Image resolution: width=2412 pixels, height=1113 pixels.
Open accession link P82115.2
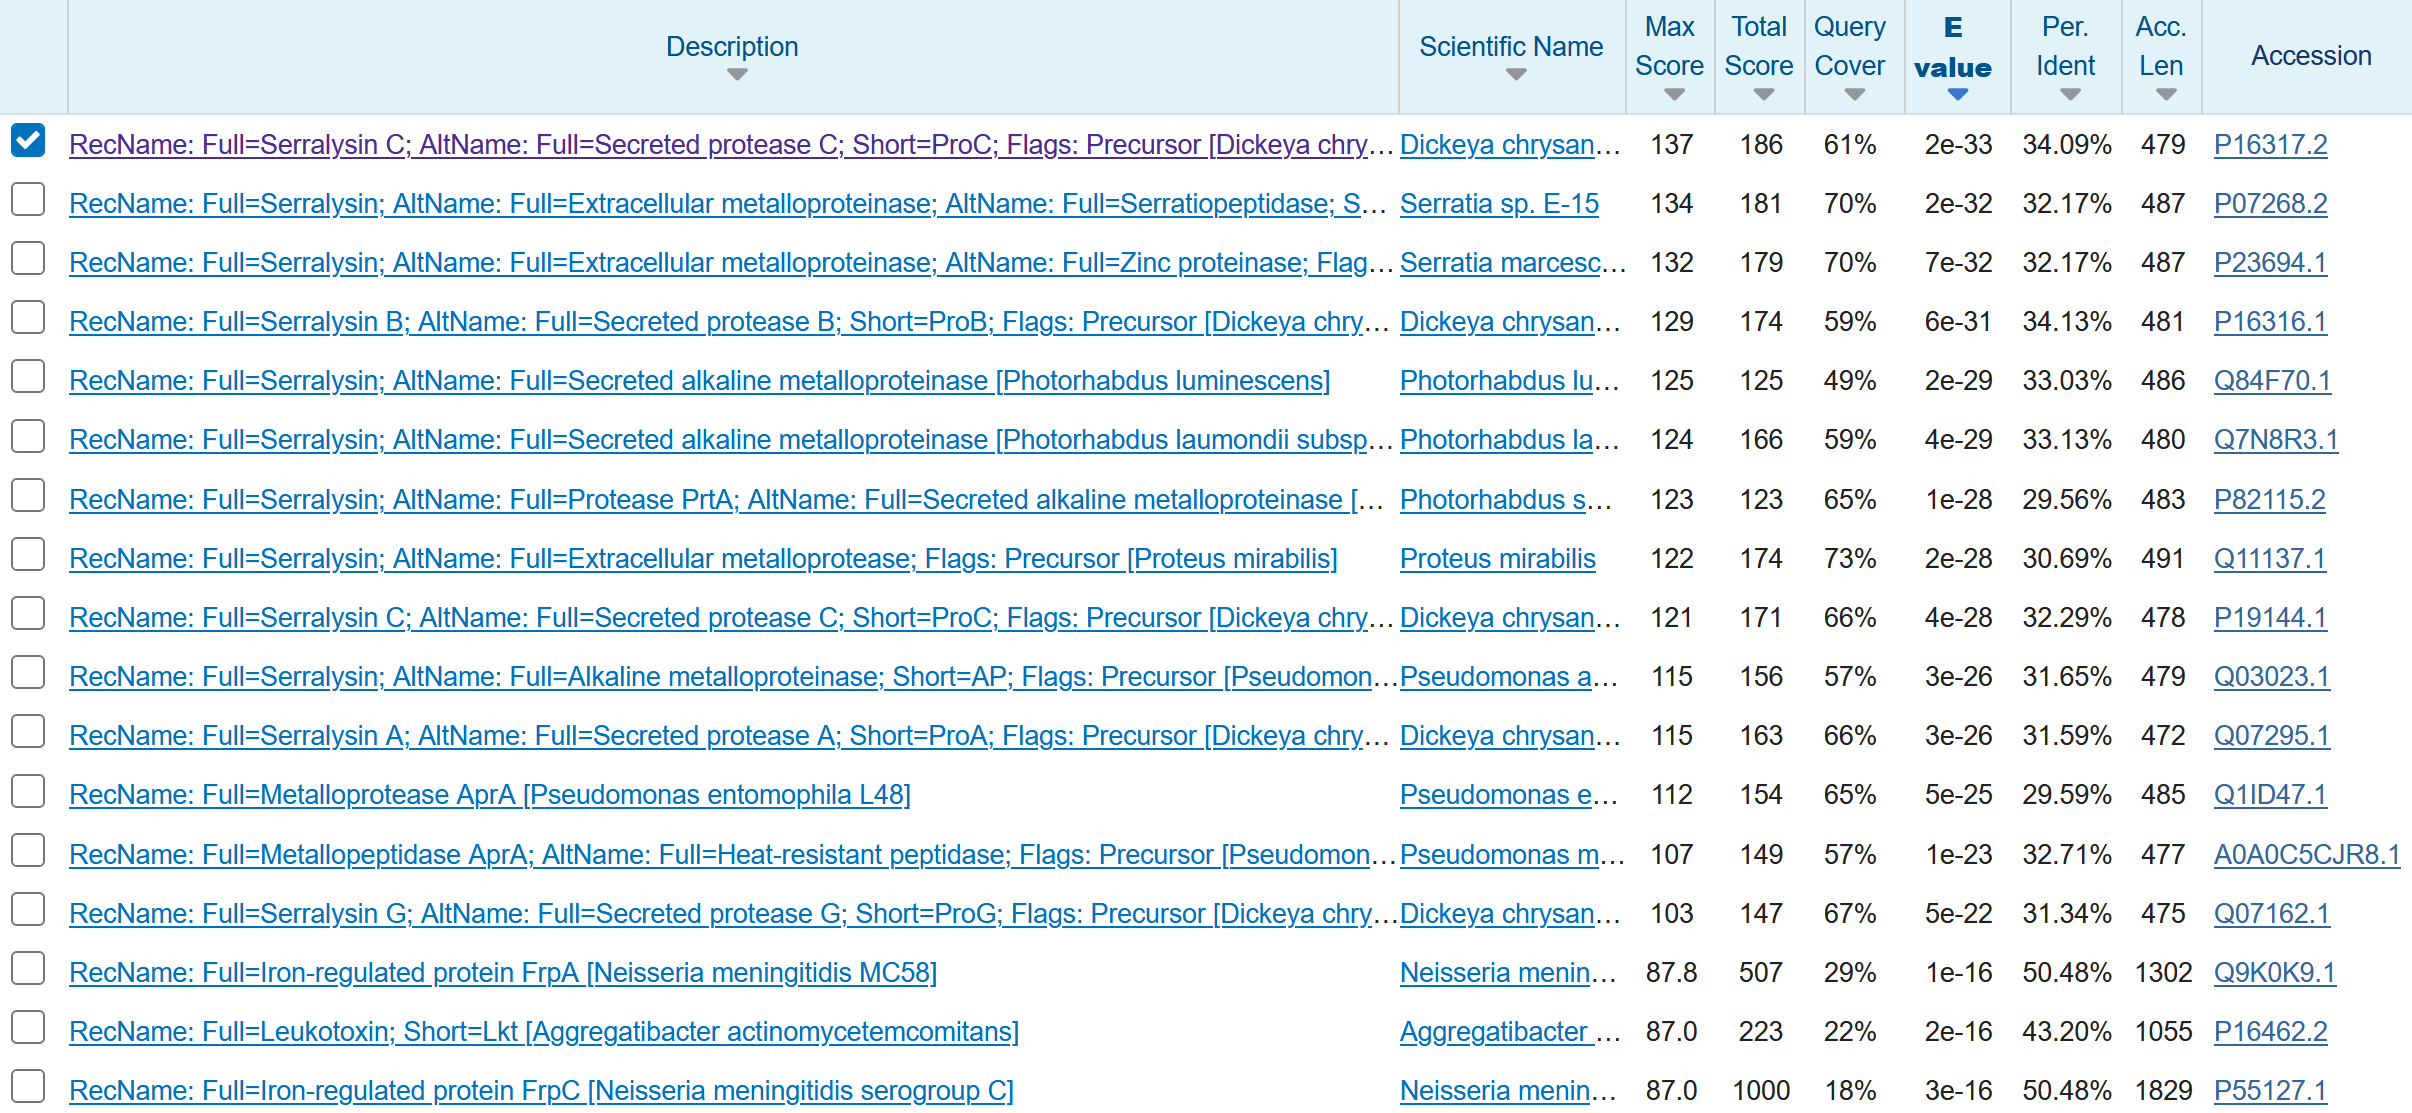2269,500
